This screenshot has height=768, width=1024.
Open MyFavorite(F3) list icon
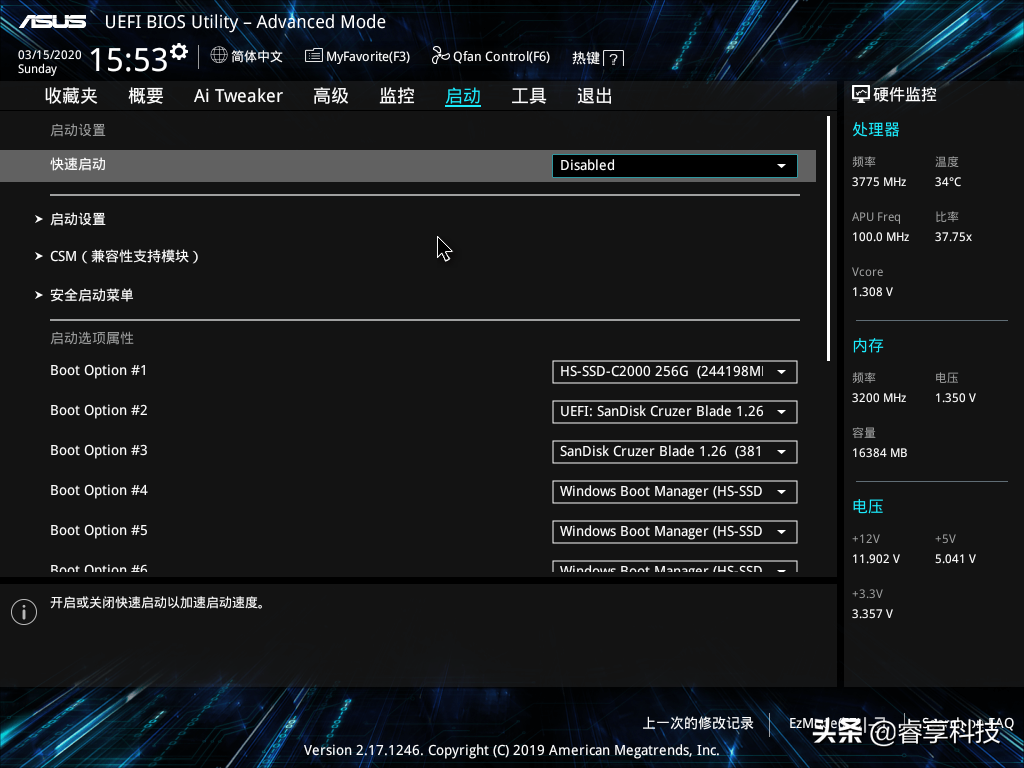coord(313,56)
